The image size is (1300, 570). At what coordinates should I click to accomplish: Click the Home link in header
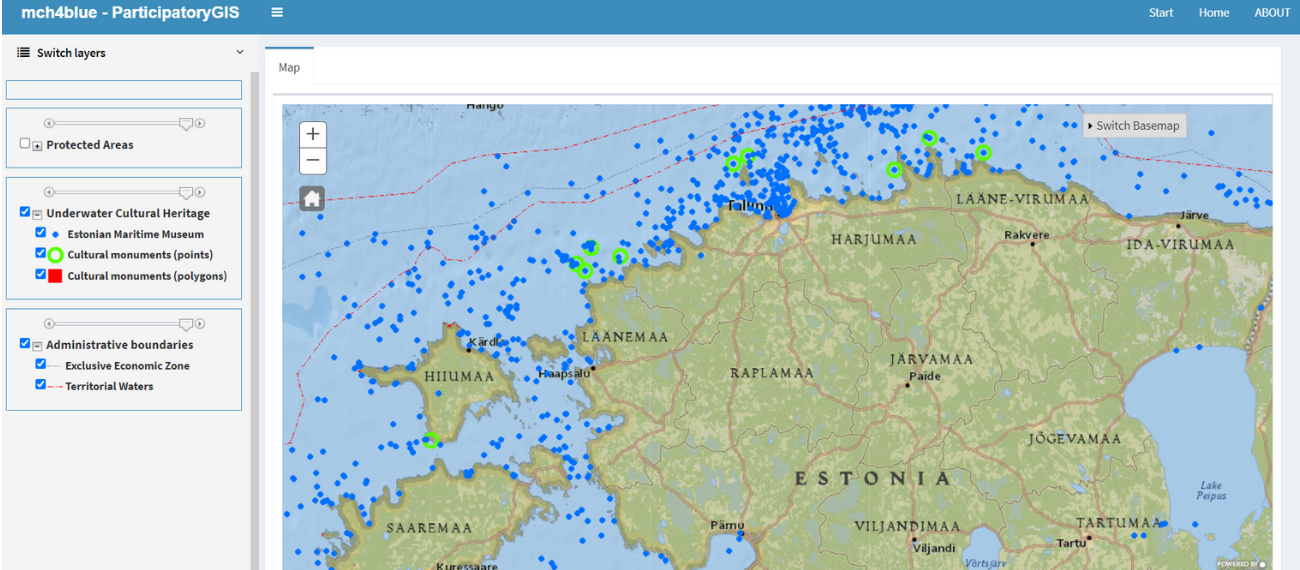tap(1214, 13)
